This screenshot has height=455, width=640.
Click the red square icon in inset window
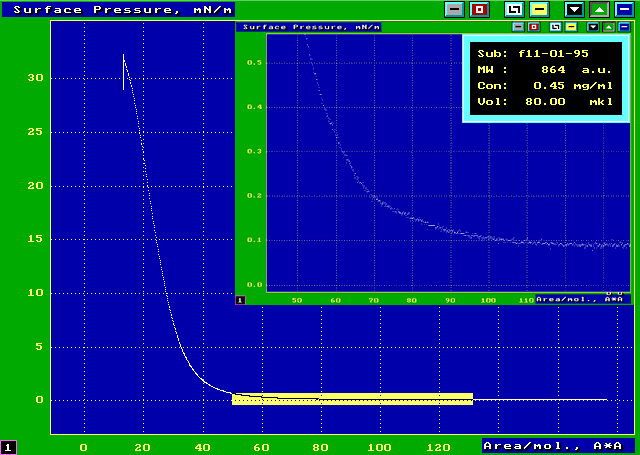tap(533, 27)
